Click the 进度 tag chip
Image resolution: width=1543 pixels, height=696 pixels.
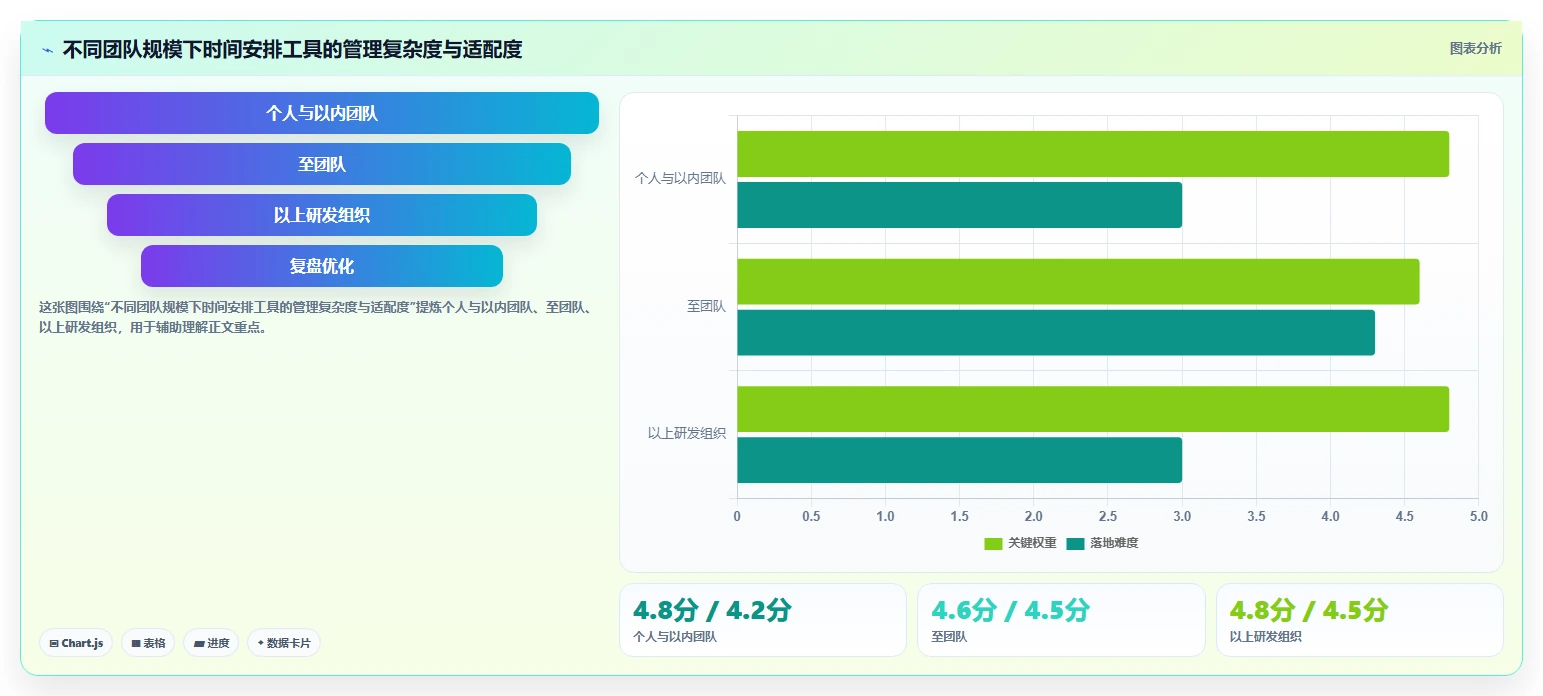click(211, 643)
